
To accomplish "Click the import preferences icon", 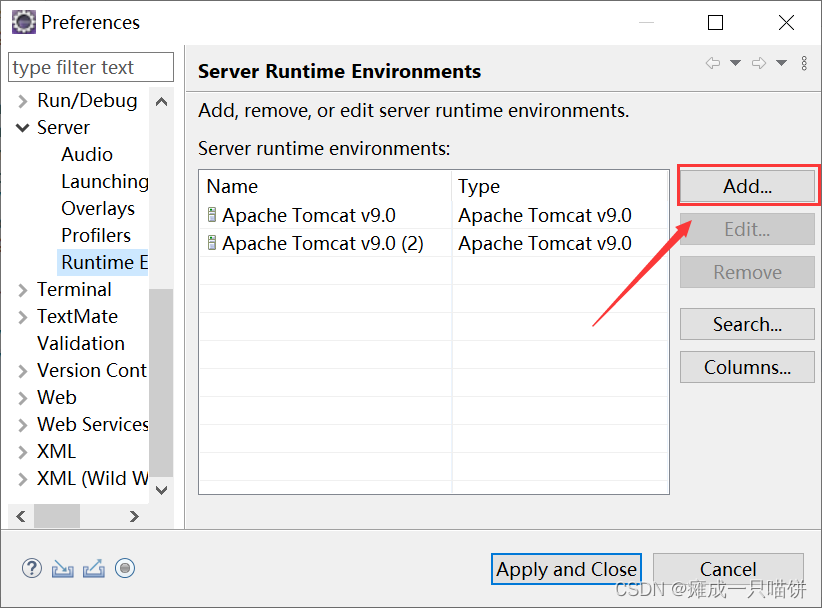I will click(62, 569).
